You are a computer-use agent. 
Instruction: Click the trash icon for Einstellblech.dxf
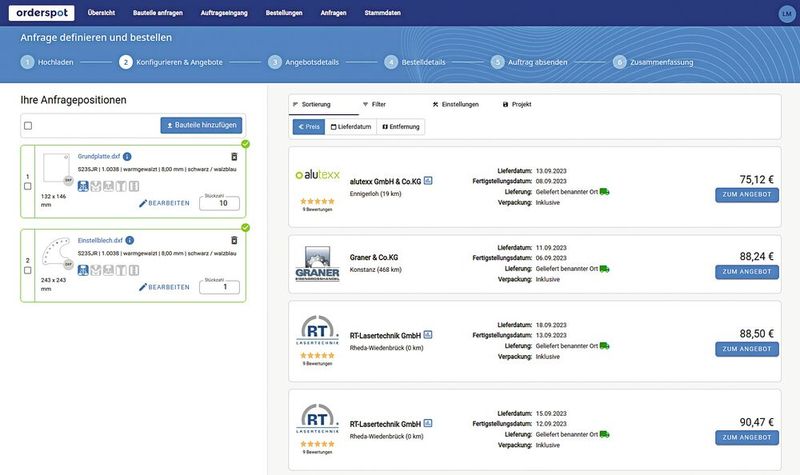click(234, 241)
